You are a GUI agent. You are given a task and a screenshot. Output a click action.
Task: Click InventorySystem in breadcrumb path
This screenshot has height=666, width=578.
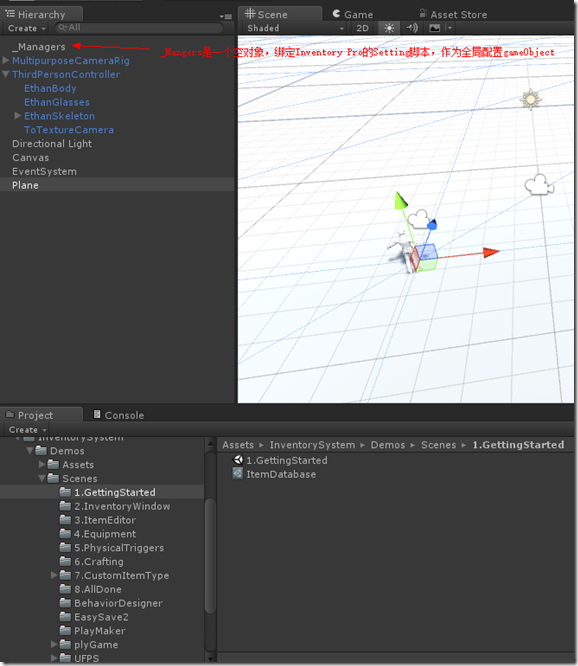312,445
